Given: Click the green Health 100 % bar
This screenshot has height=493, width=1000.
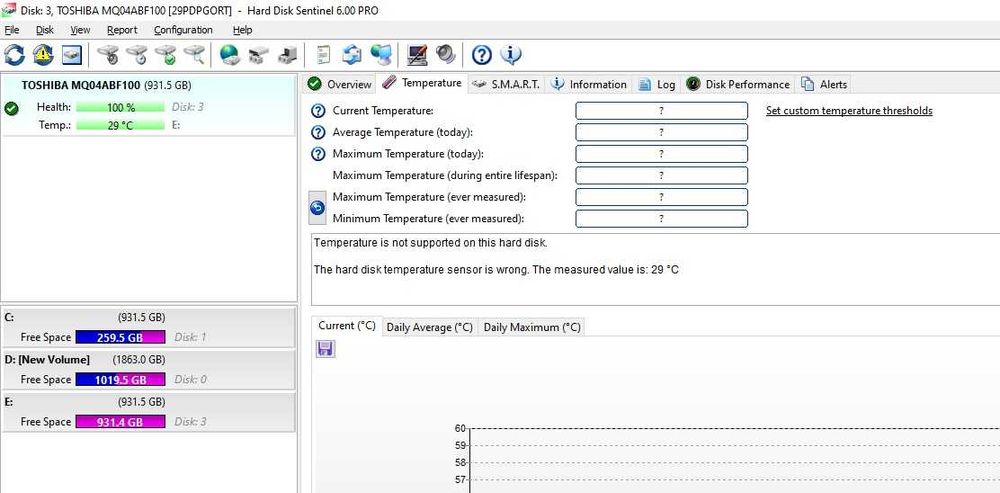Looking at the screenshot, I should tap(121, 108).
